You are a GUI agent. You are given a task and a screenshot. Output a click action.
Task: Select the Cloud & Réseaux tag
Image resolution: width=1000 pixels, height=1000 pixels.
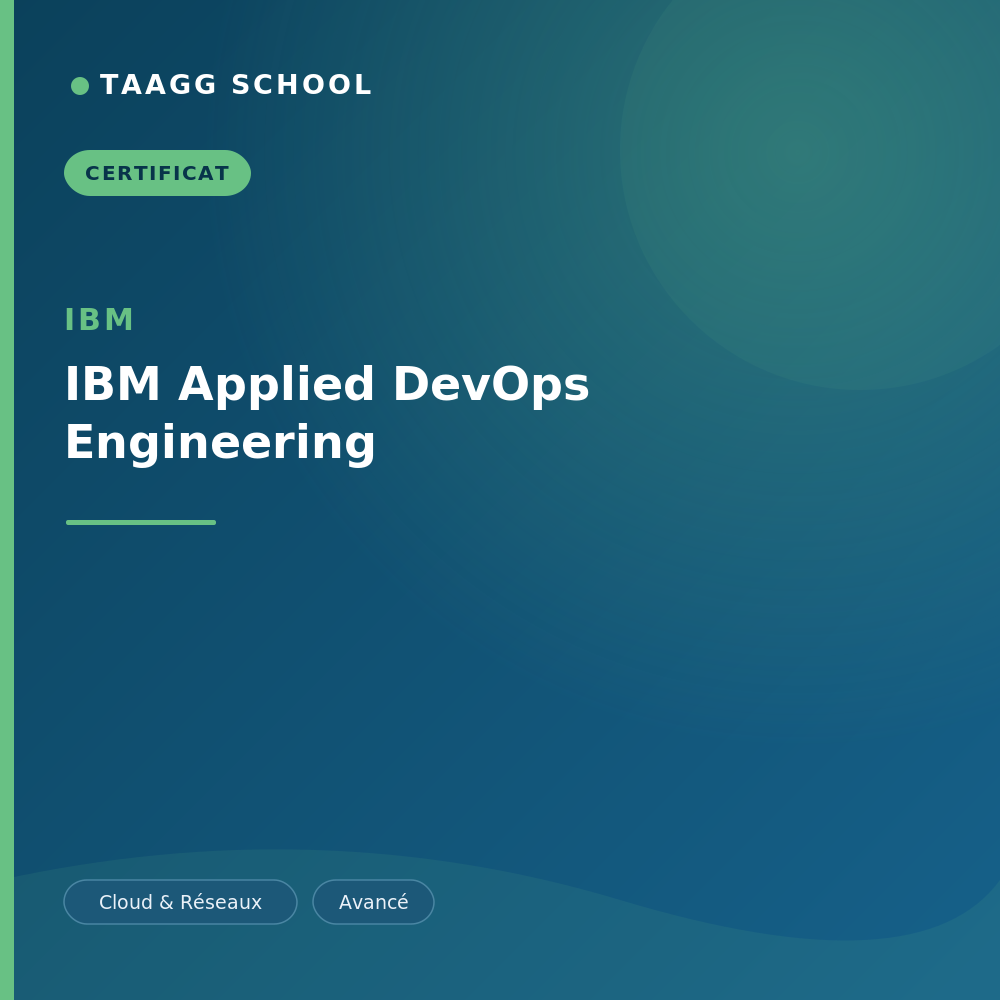pyautogui.click(x=180, y=902)
